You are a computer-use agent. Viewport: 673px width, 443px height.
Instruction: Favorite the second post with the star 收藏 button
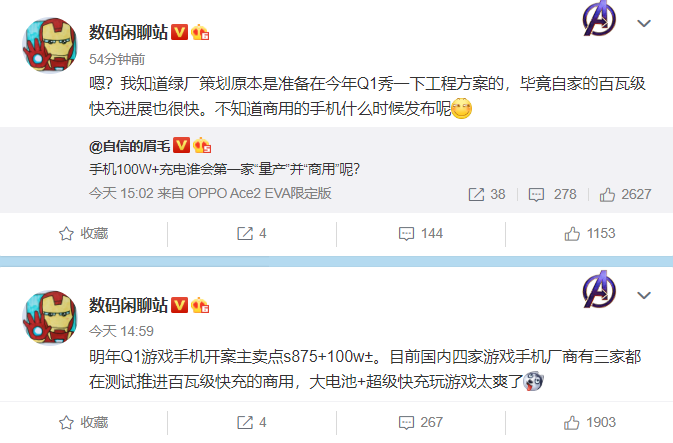[x=83, y=422]
